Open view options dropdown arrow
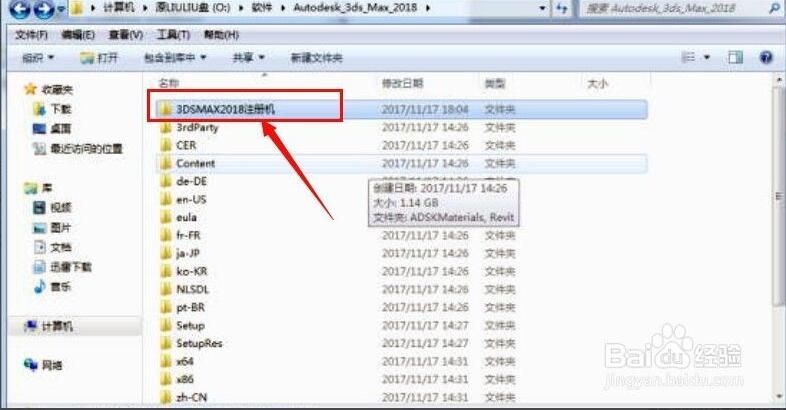786x410 pixels. [707, 57]
